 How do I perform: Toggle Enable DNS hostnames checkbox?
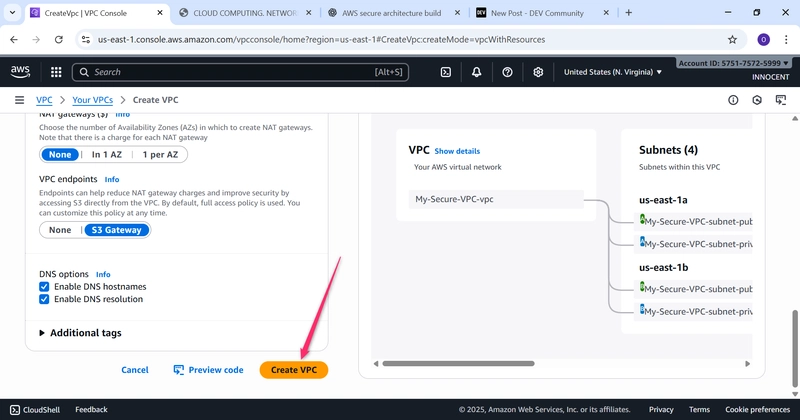pyautogui.click(x=44, y=287)
